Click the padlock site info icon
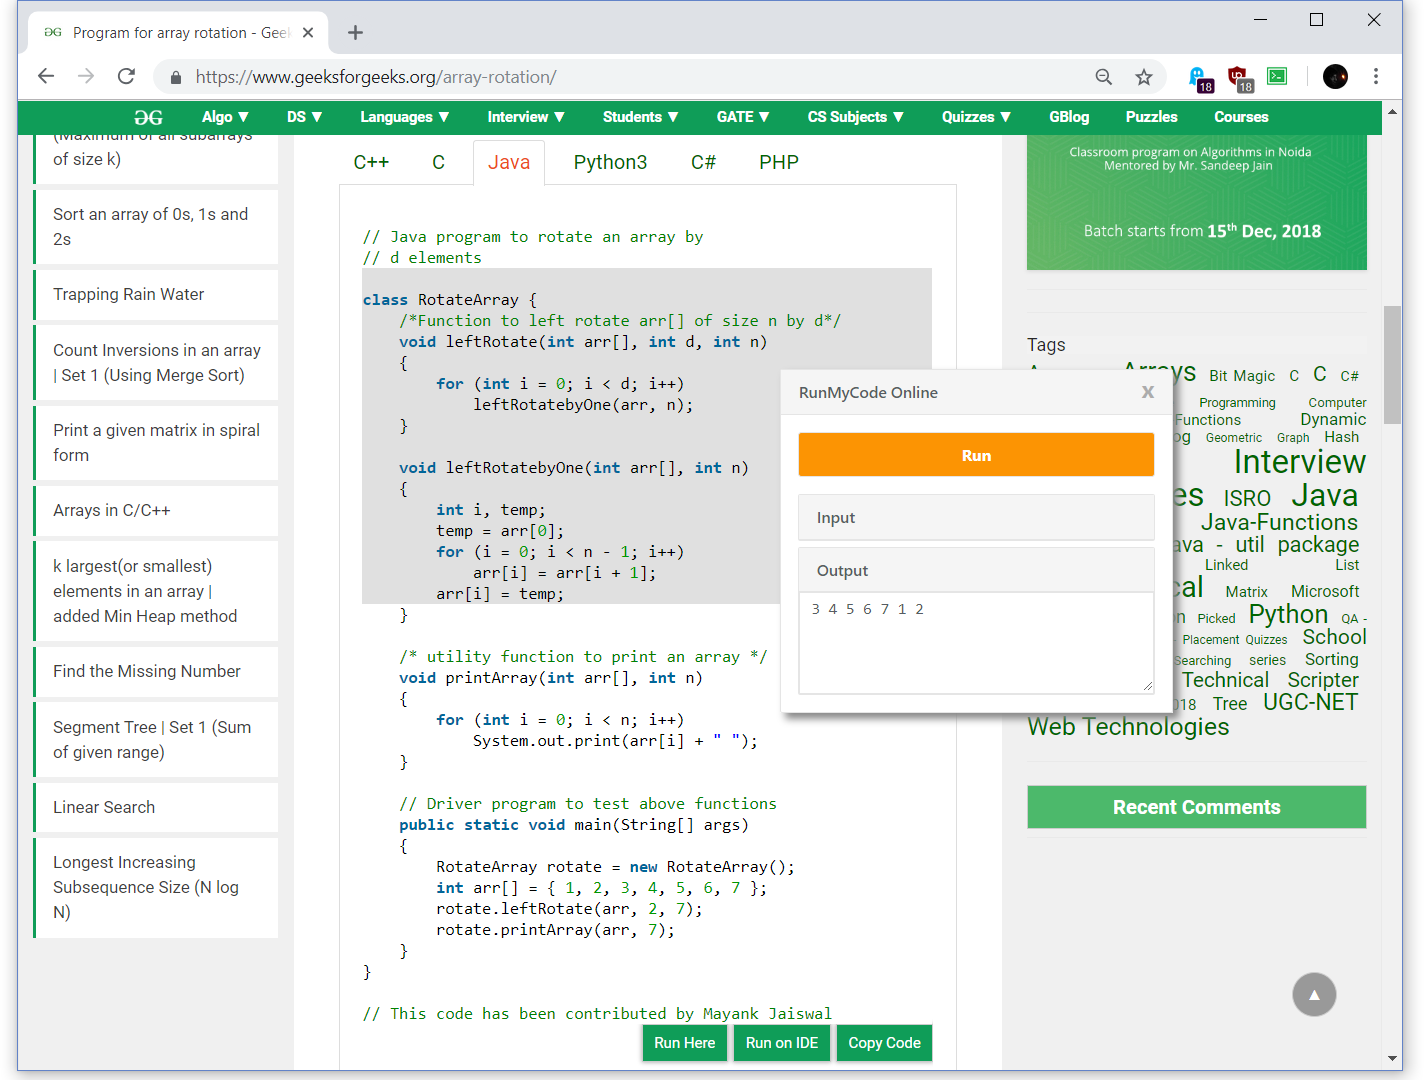The height and width of the screenshot is (1080, 1424). (x=176, y=77)
